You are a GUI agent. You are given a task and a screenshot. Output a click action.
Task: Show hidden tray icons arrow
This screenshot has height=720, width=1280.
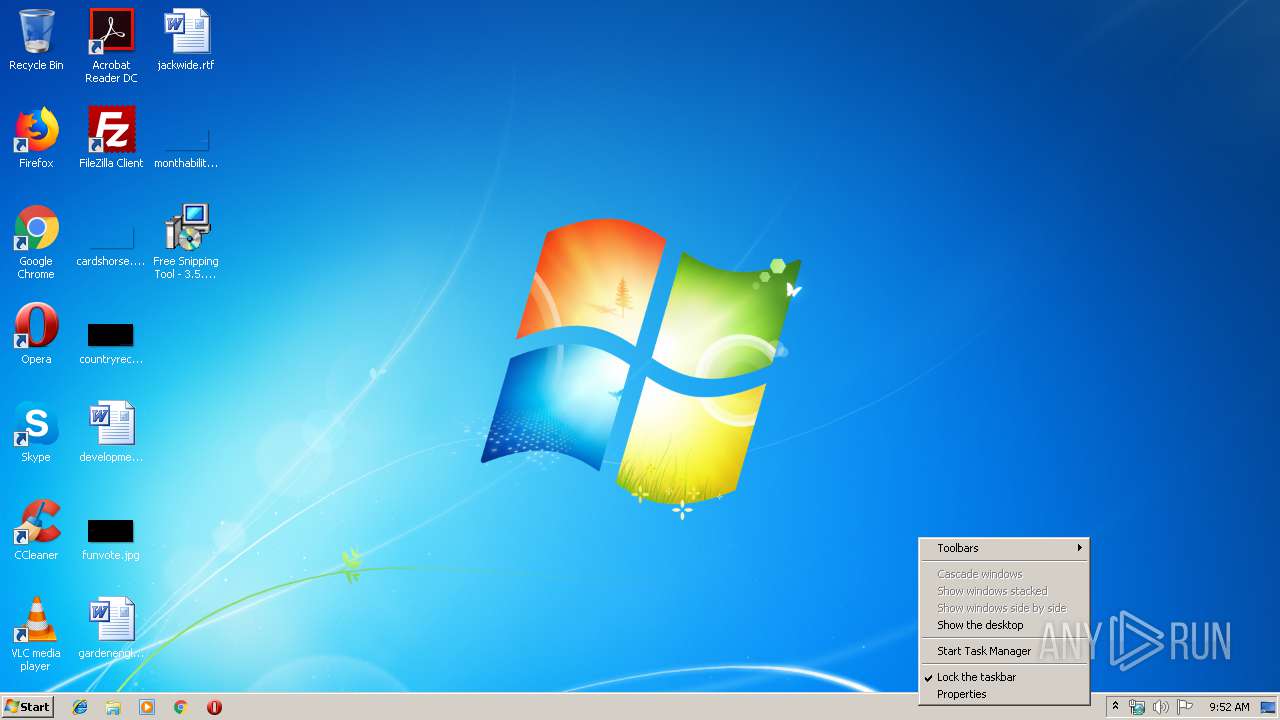tap(1115, 707)
